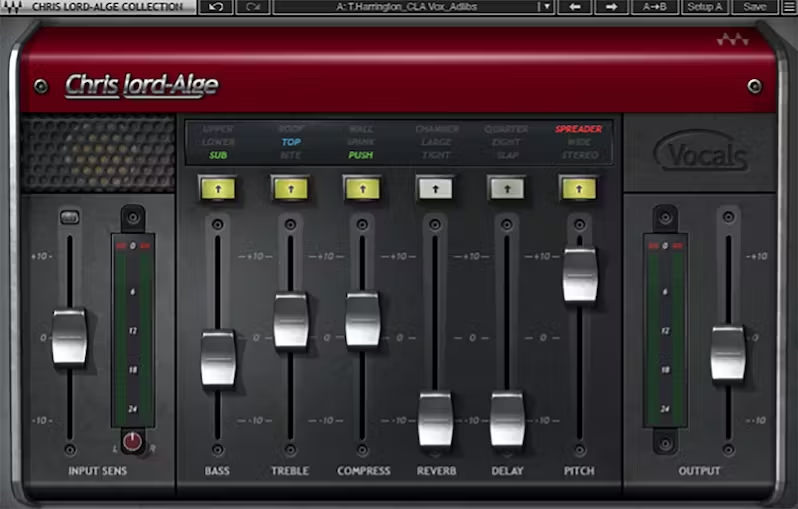Toggle the Bass mode button above its fader

coord(218,189)
